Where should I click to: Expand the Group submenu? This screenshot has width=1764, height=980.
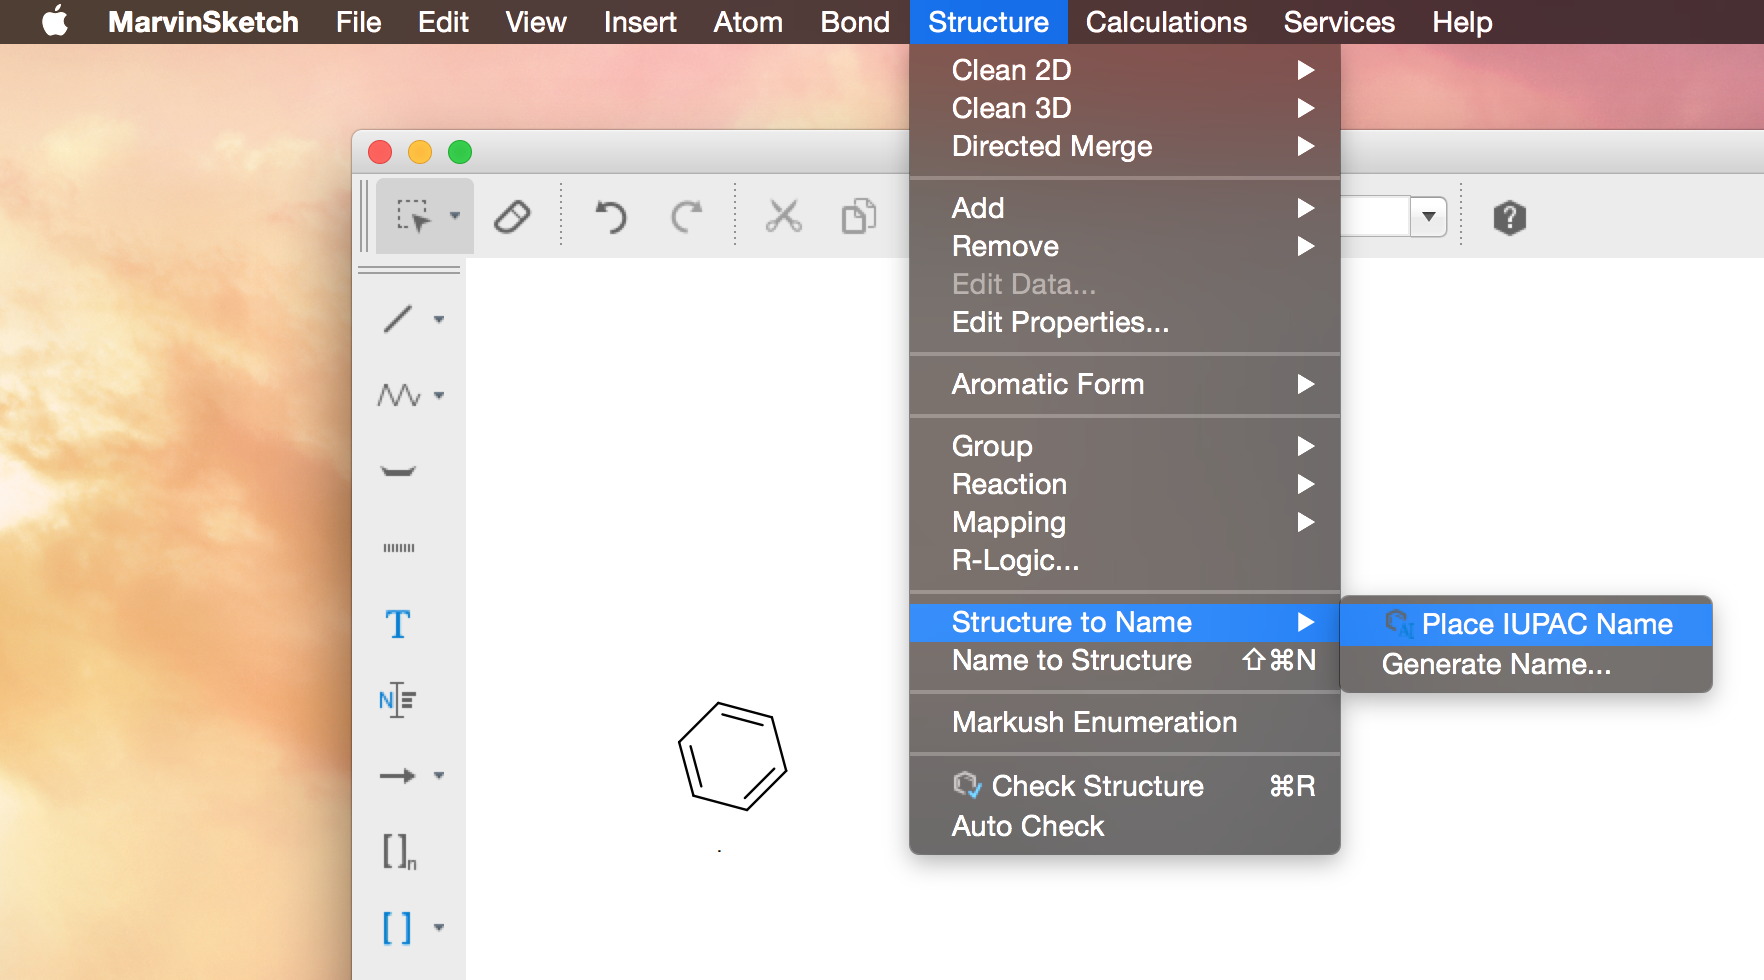pos(1125,446)
